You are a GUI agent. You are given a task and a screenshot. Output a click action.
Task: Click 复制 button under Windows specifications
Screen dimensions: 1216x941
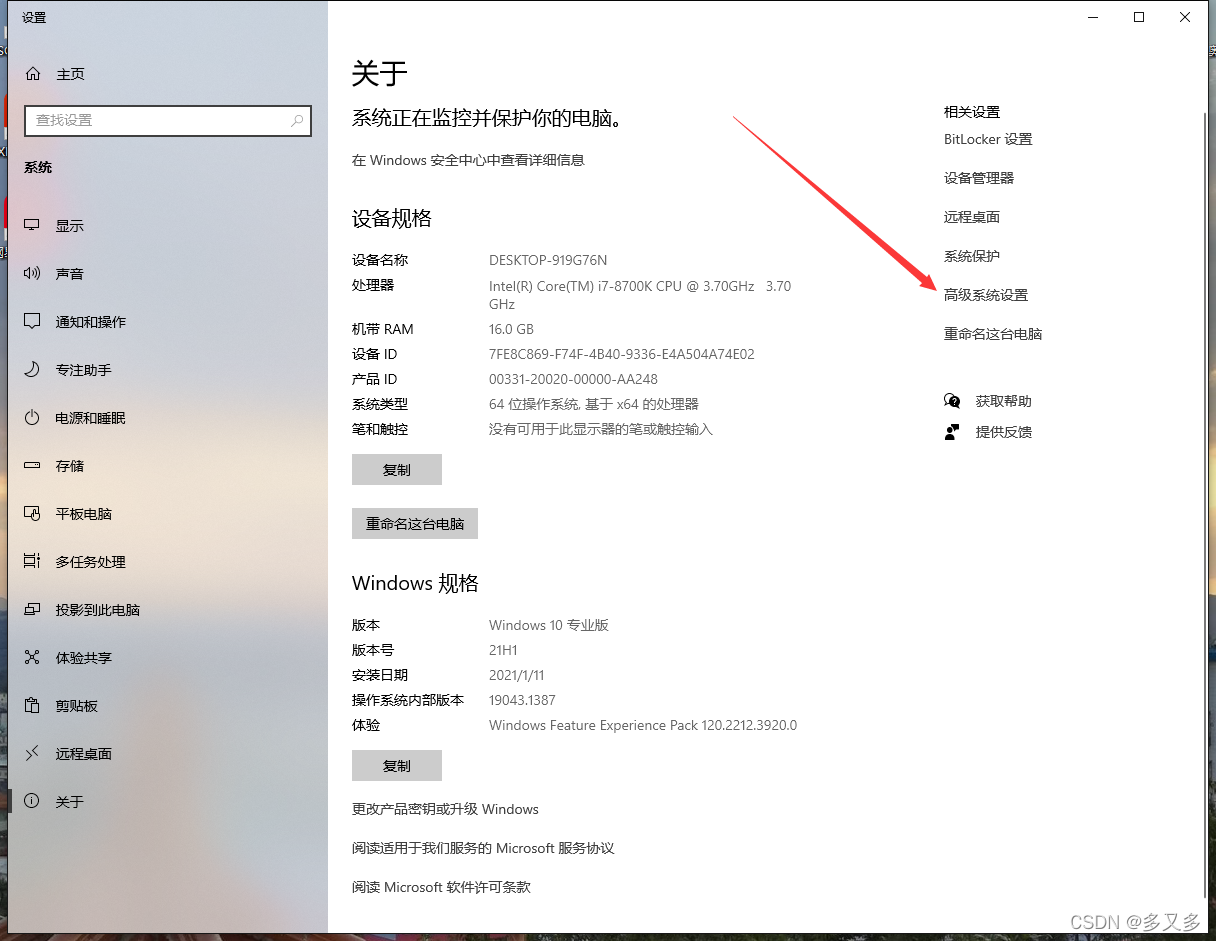(397, 766)
